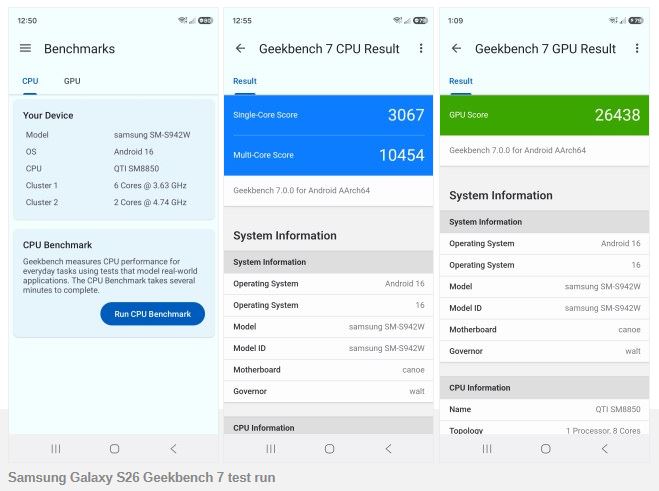This screenshot has height=491, width=659.
Task: Select the Model row in Your Device
Action: [114, 135]
